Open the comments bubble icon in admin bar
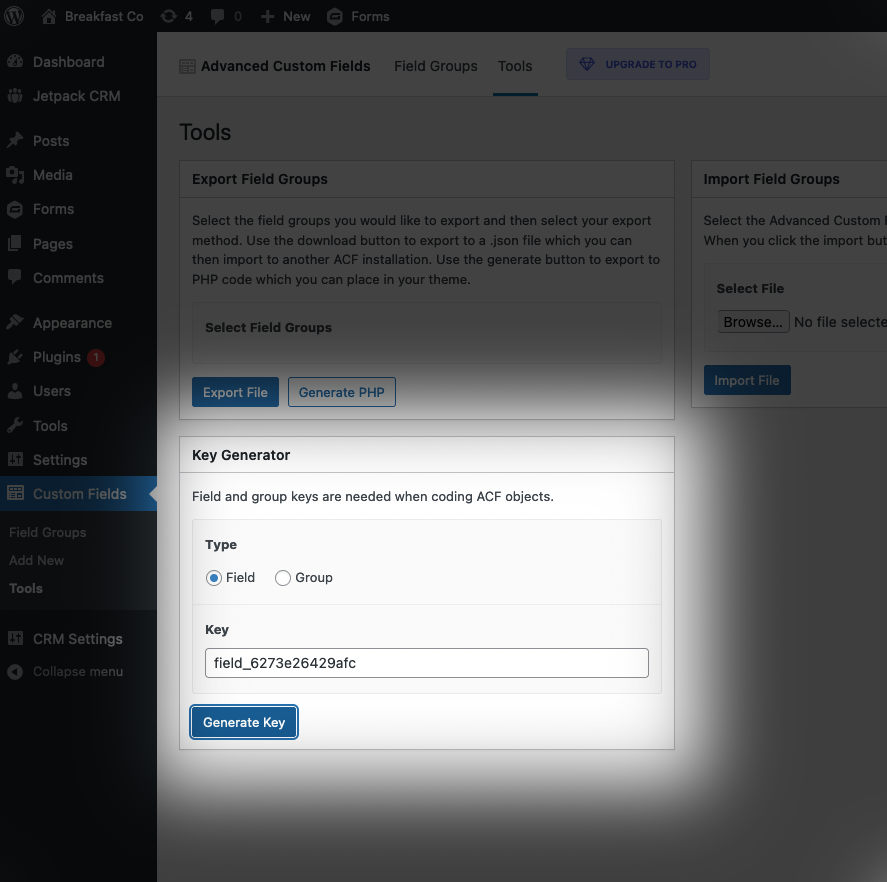887x882 pixels. (x=217, y=16)
